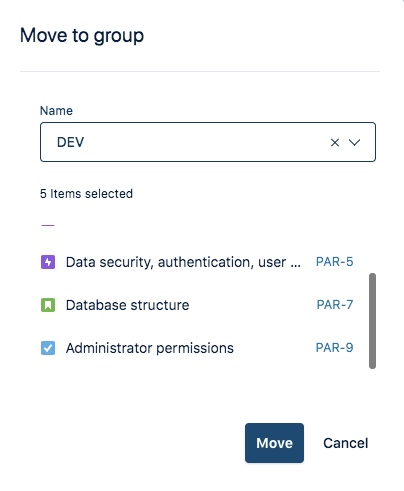Expand the Name dropdown chevron
Viewport: 404px width, 491px height.
coord(354,143)
